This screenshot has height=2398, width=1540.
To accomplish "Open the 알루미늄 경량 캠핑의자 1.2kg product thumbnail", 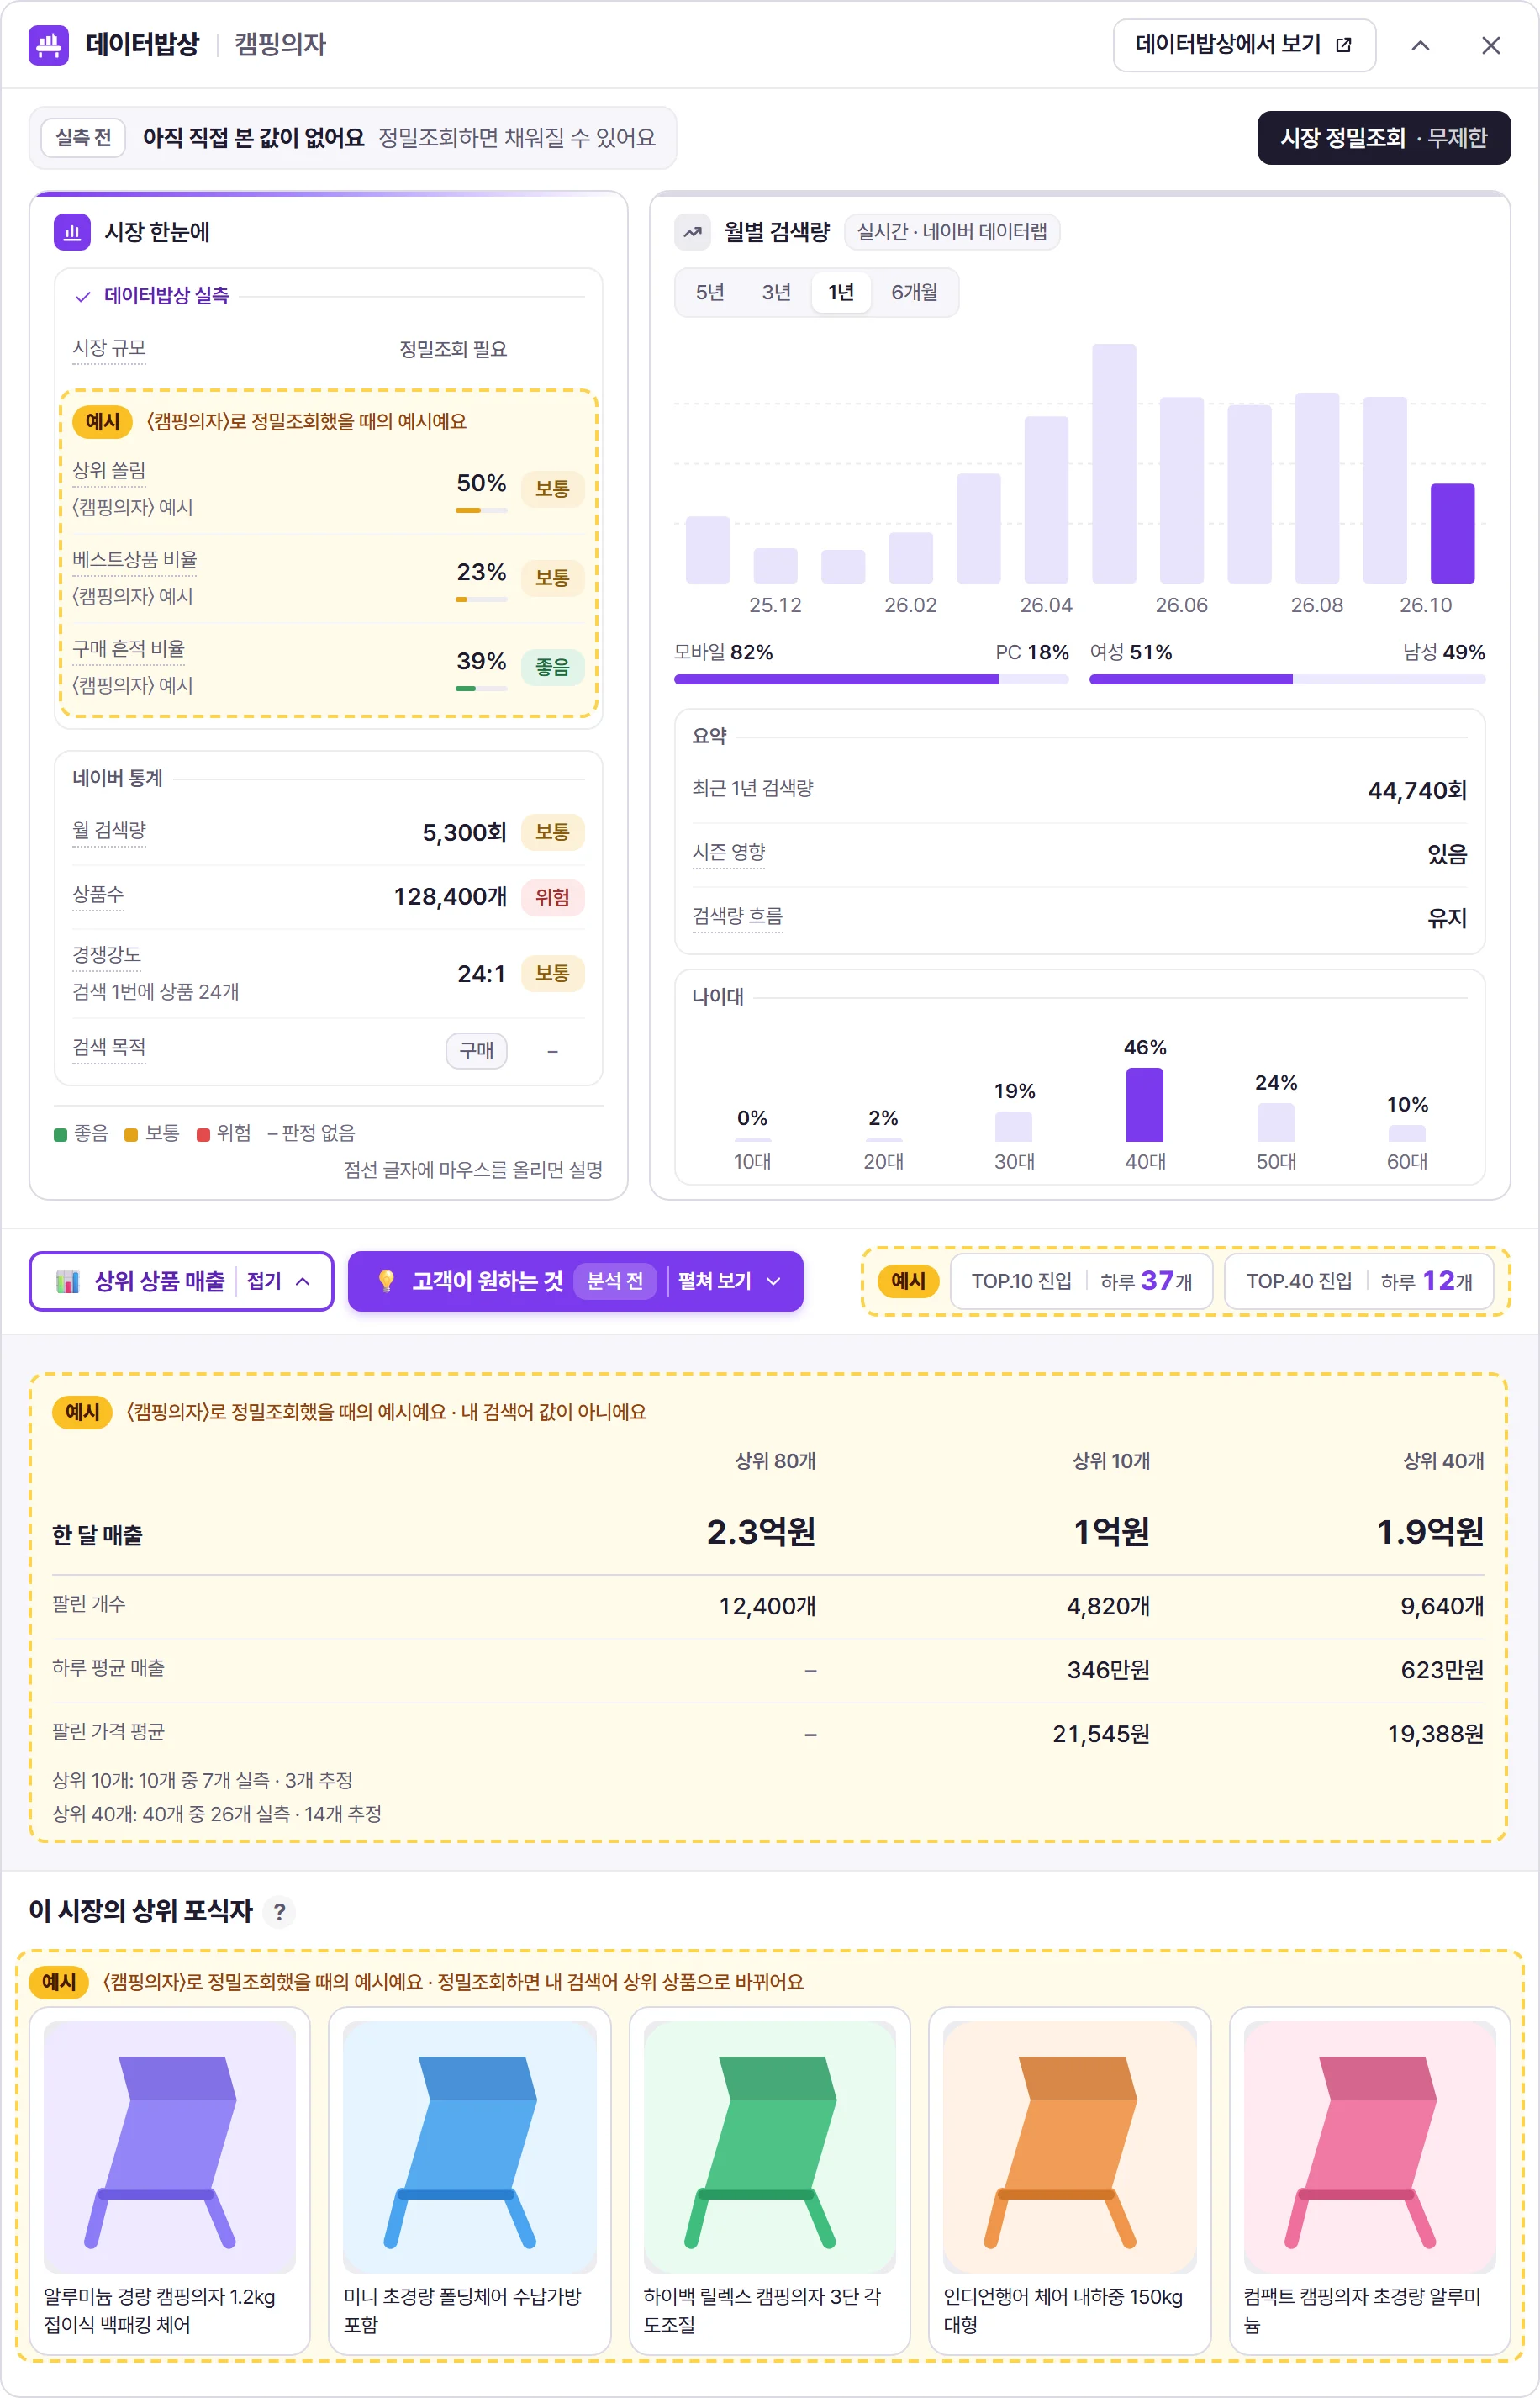I will coord(170,2146).
